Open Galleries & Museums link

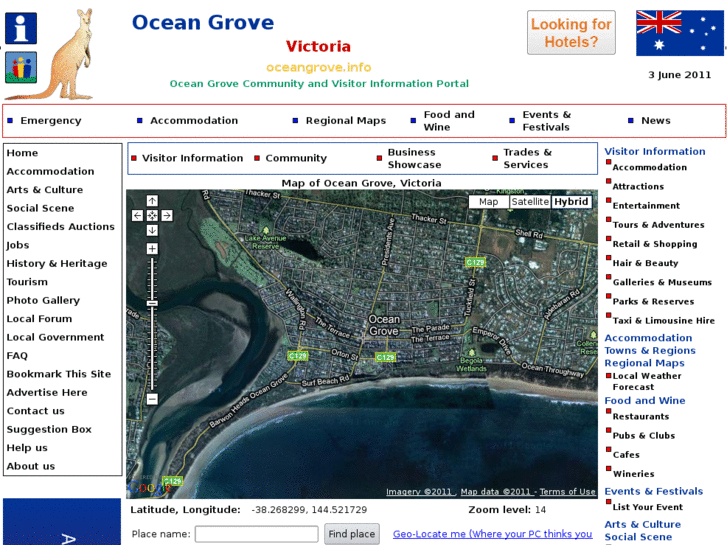[662, 282]
